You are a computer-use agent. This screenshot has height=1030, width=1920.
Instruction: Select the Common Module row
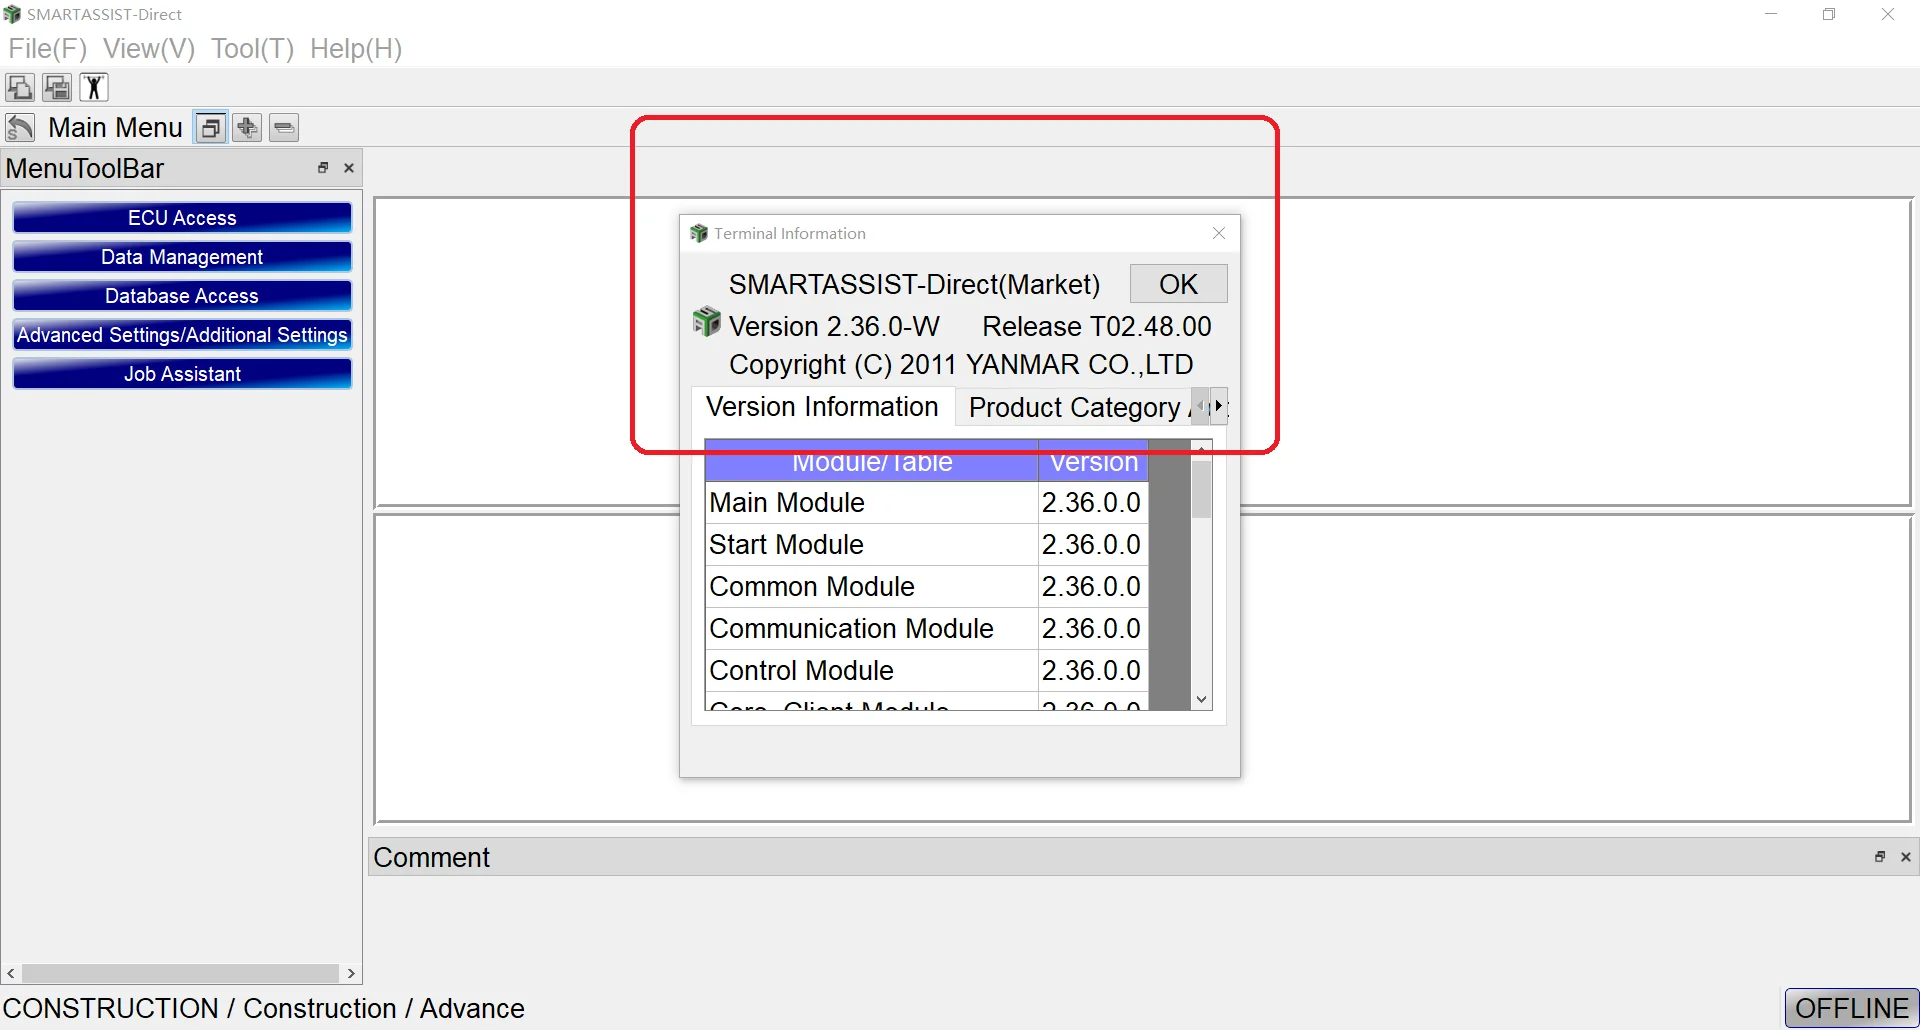tap(927, 586)
